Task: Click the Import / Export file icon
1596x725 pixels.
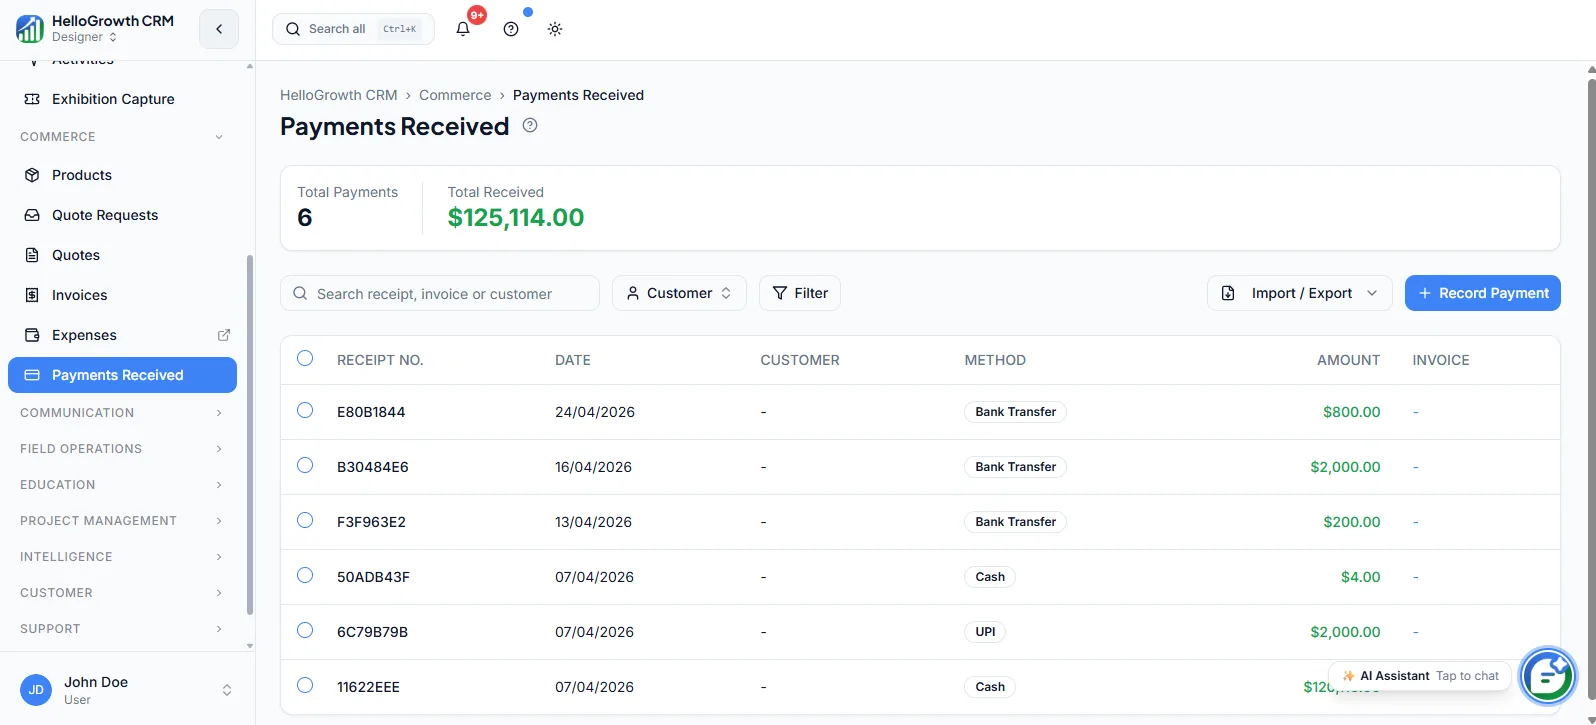Action: click(x=1228, y=293)
